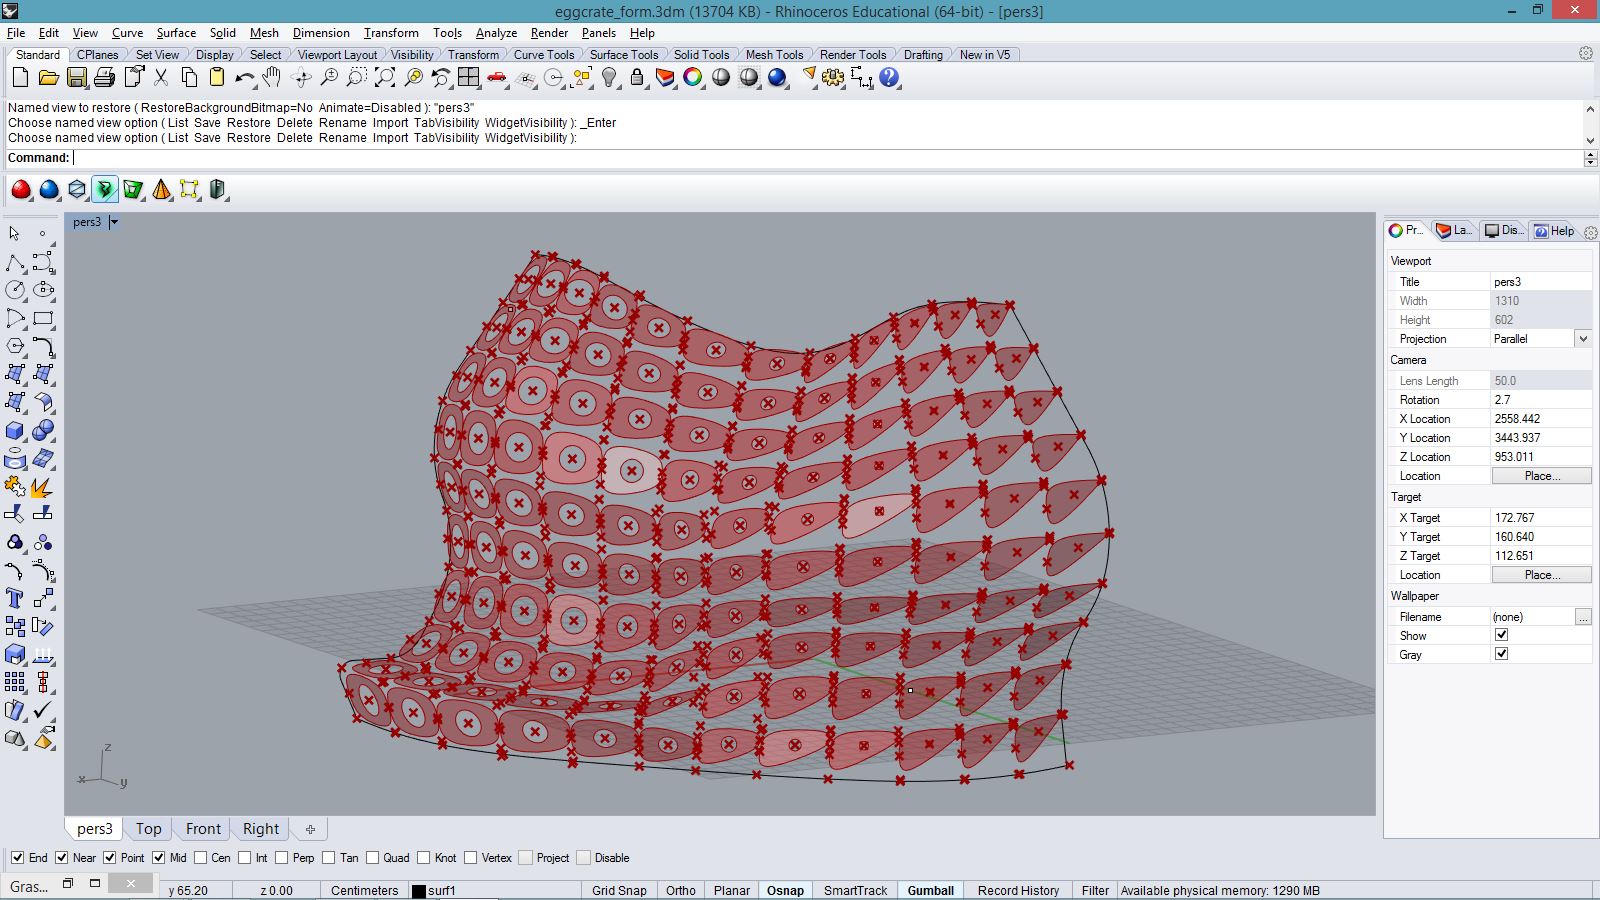This screenshot has height=900, width=1600.
Task: Open the Undo icon in toolbar
Action: pos(244,78)
